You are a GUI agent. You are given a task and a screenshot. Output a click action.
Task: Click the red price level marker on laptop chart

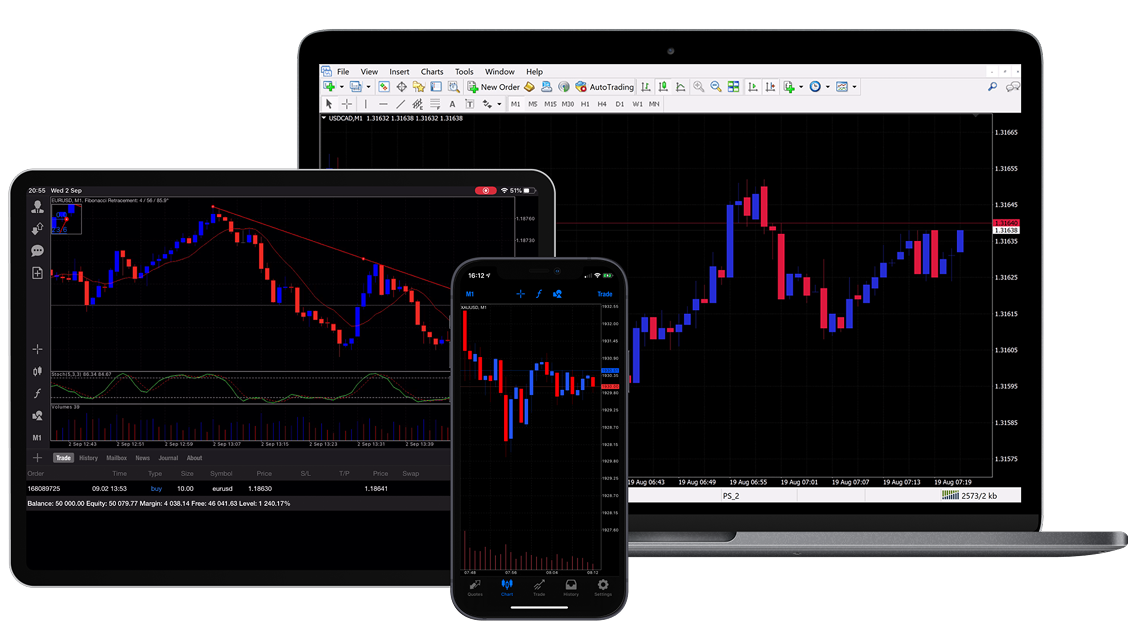(x=1005, y=222)
